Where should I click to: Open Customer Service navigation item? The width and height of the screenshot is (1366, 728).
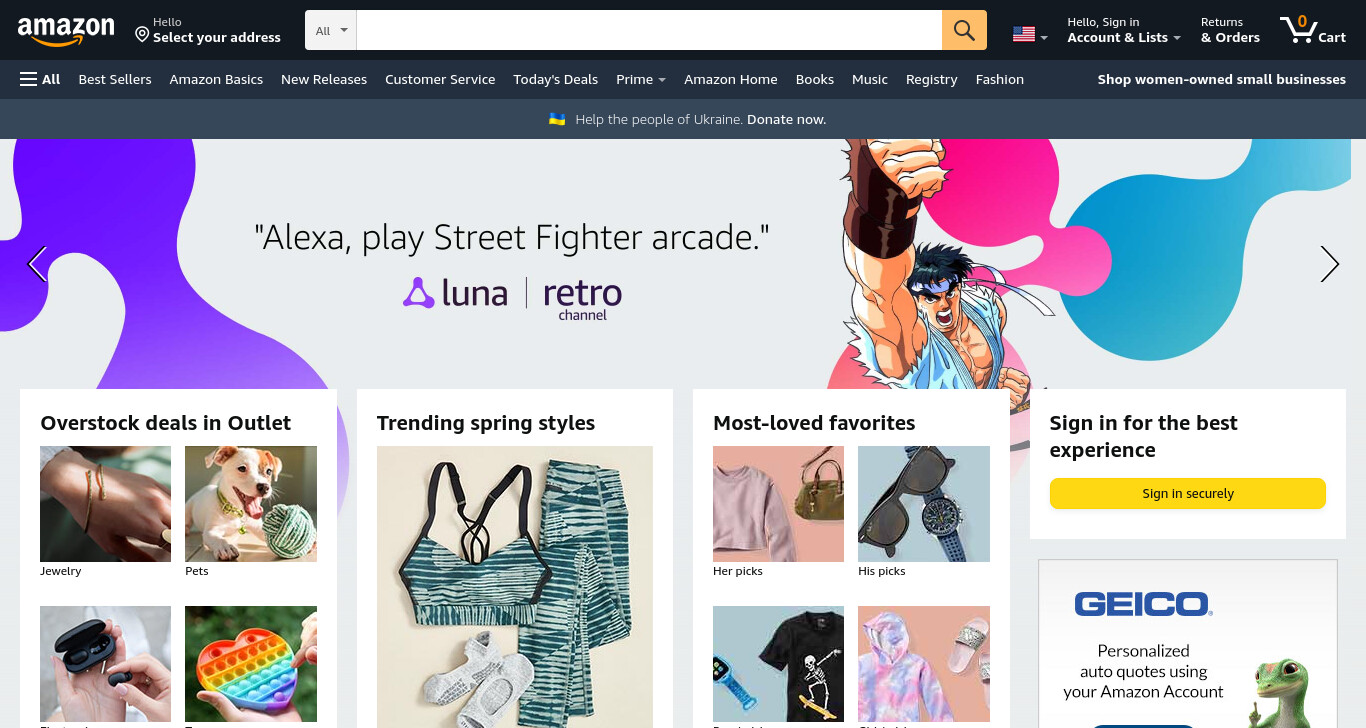(440, 79)
